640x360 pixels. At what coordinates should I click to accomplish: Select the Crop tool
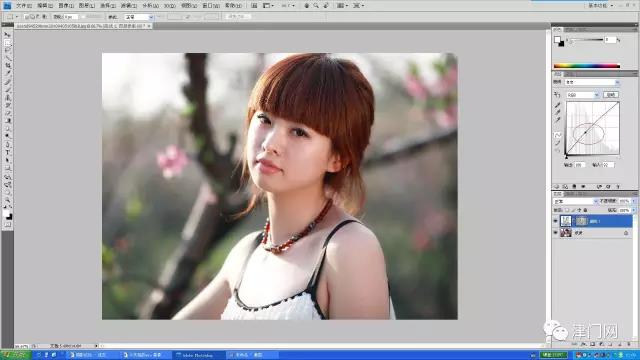(7, 65)
